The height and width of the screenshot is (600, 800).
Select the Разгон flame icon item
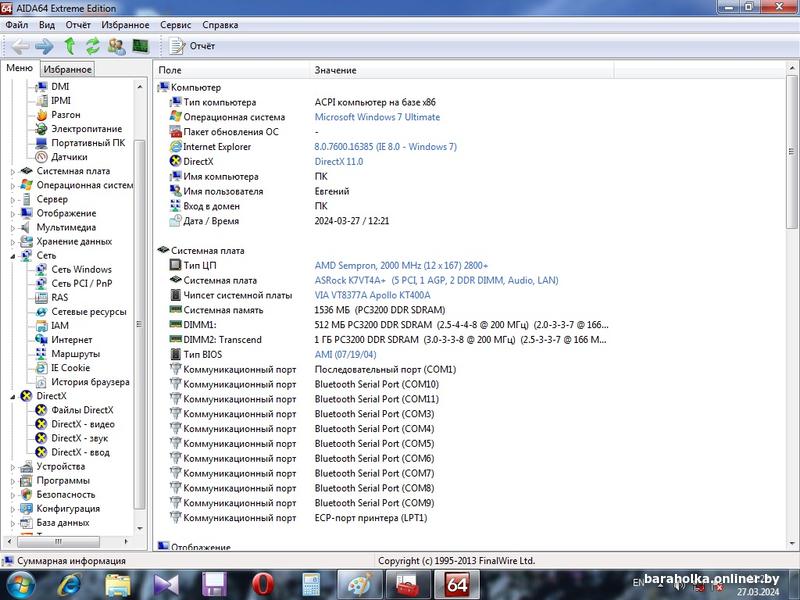coord(41,115)
